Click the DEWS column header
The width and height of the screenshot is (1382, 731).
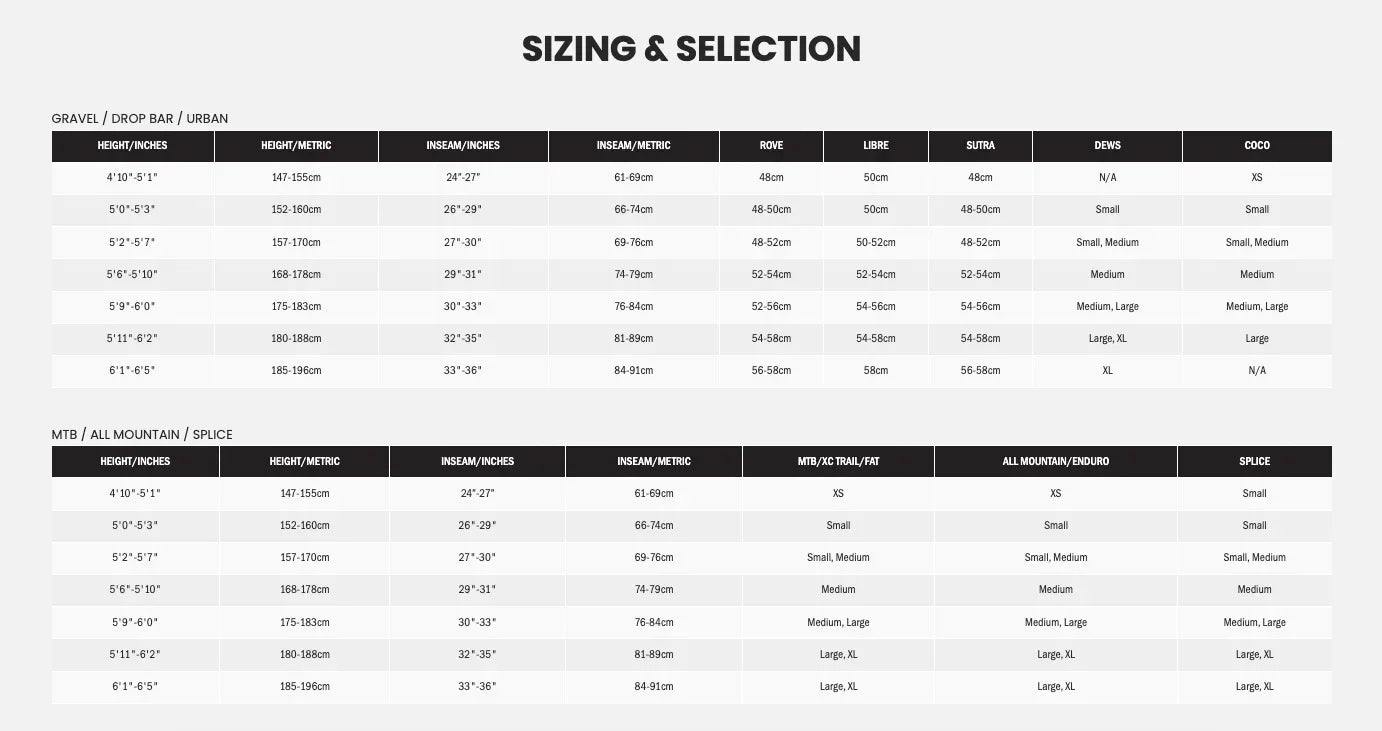click(1107, 146)
